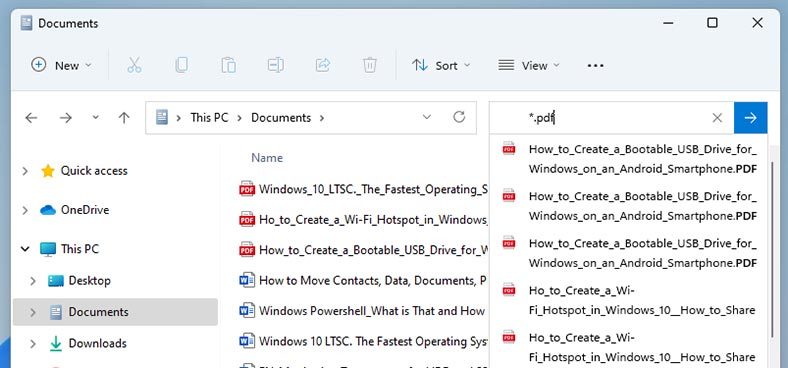Click the search suggestions scrollbar
The image size is (788, 368).
[772, 249]
